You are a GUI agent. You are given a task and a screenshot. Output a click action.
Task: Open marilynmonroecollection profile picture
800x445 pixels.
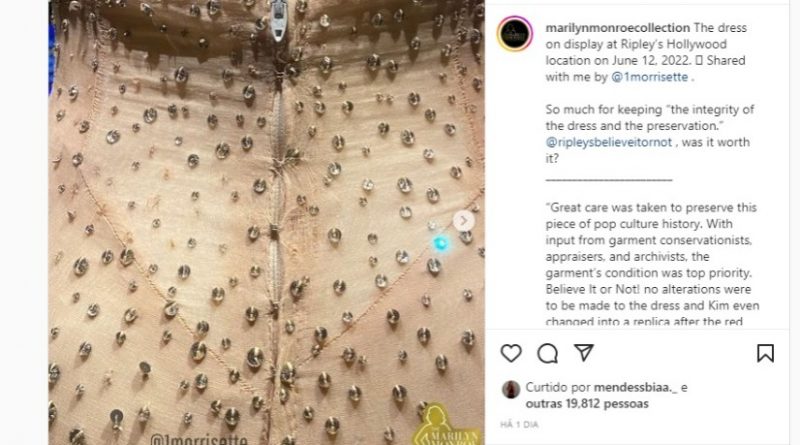[x=515, y=34]
